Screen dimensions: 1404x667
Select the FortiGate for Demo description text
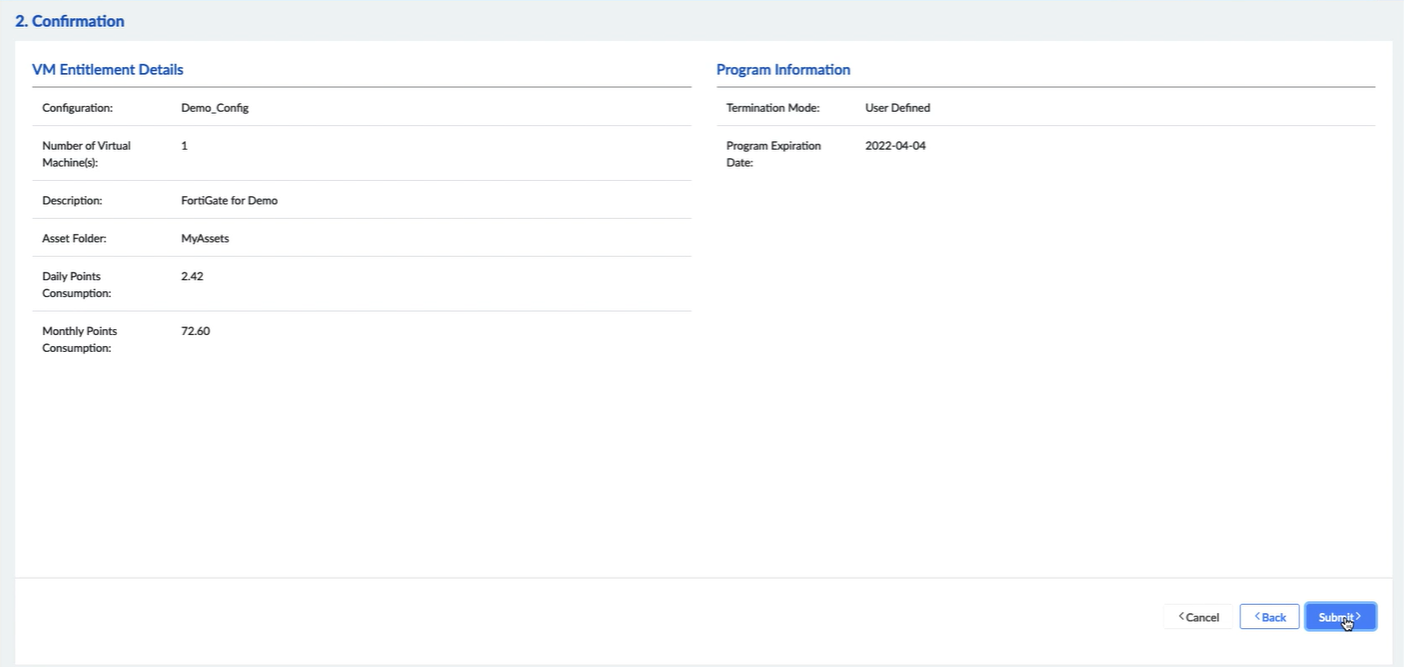[229, 201]
